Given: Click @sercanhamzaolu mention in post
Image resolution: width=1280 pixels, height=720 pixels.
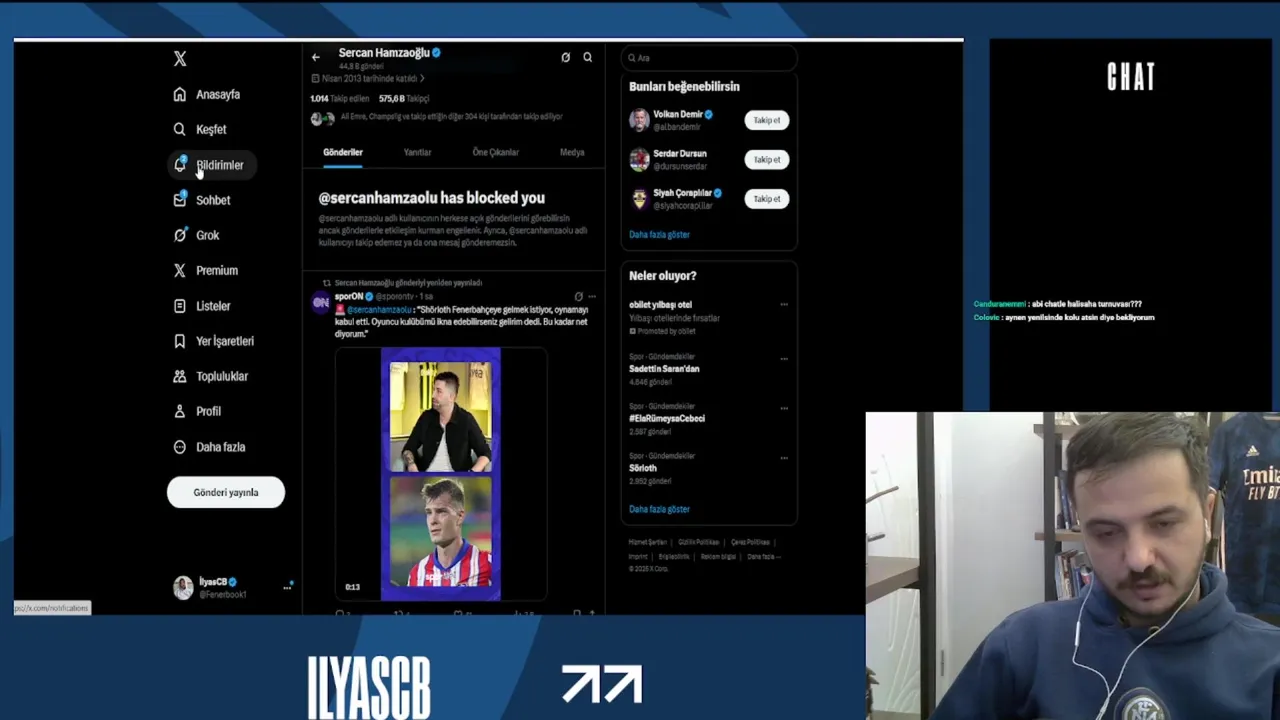Looking at the screenshot, I should (379, 310).
